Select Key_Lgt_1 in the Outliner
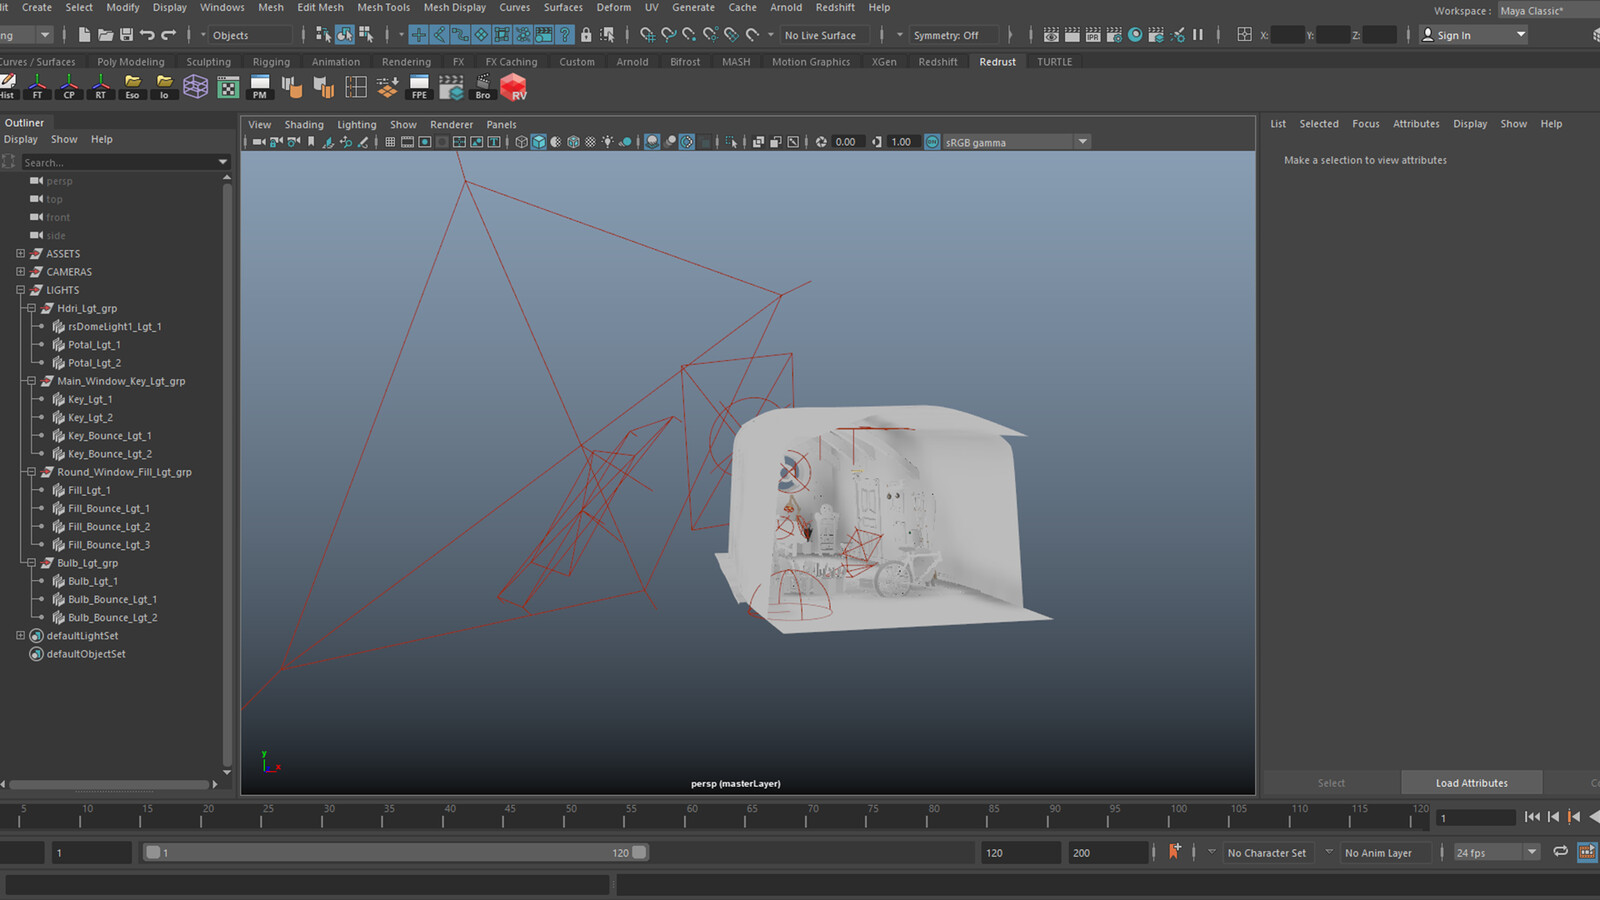 [x=90, y=399]
